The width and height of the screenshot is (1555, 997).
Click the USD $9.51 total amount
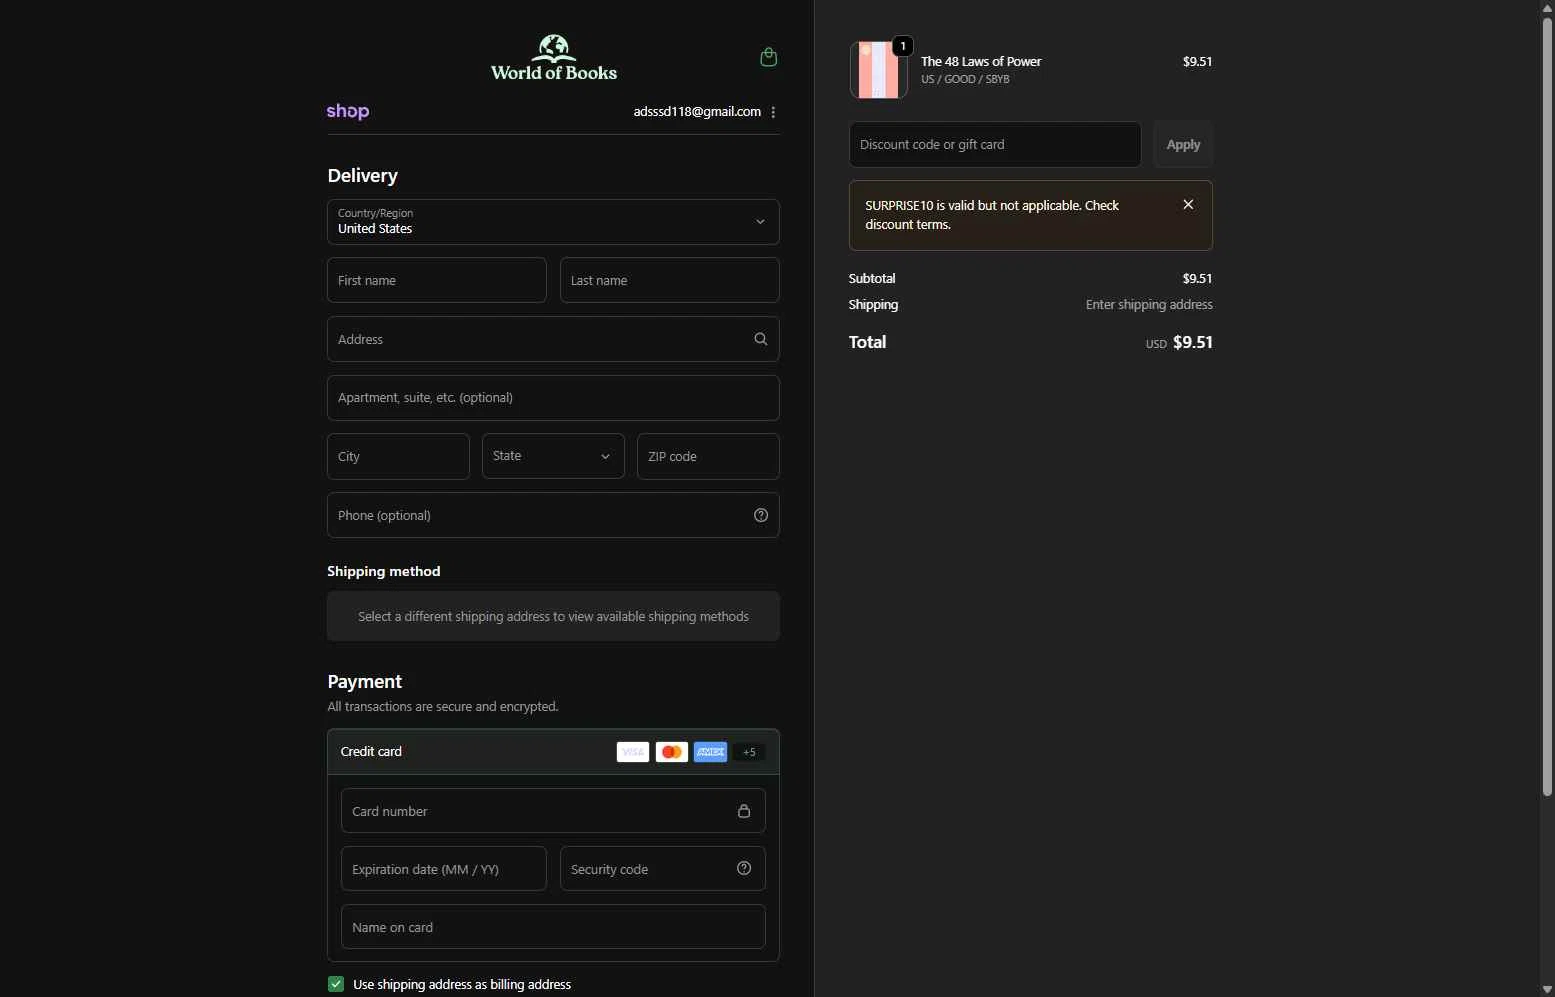point(1179,342)
